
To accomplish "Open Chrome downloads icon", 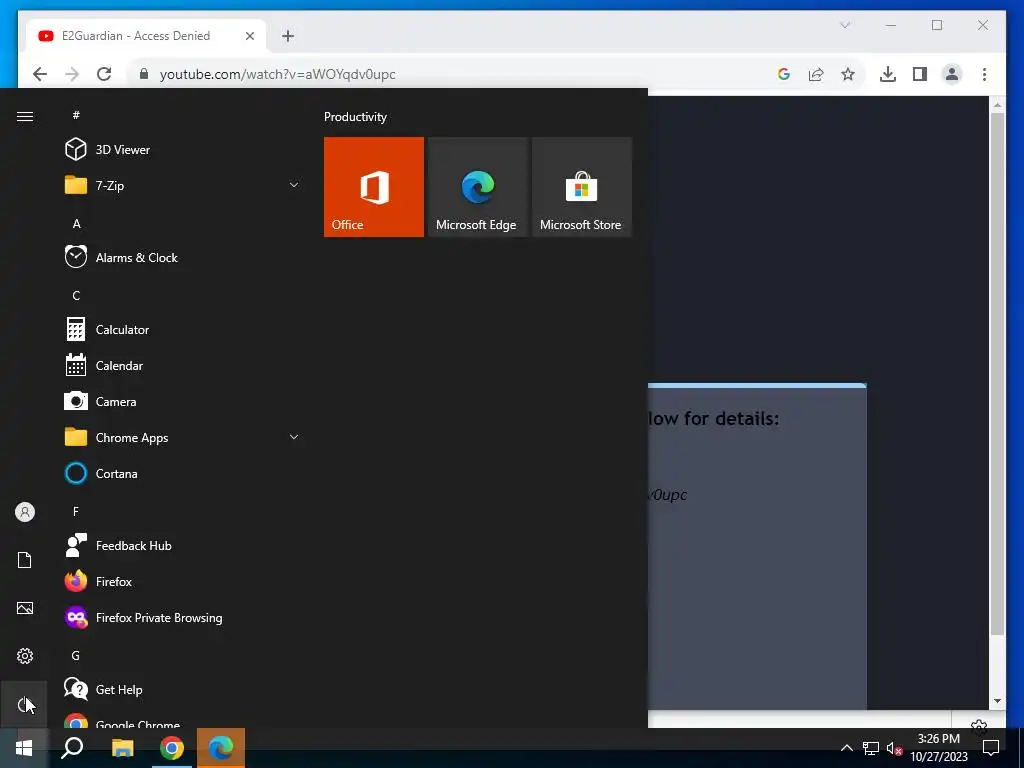I will (x=888, y=74).
